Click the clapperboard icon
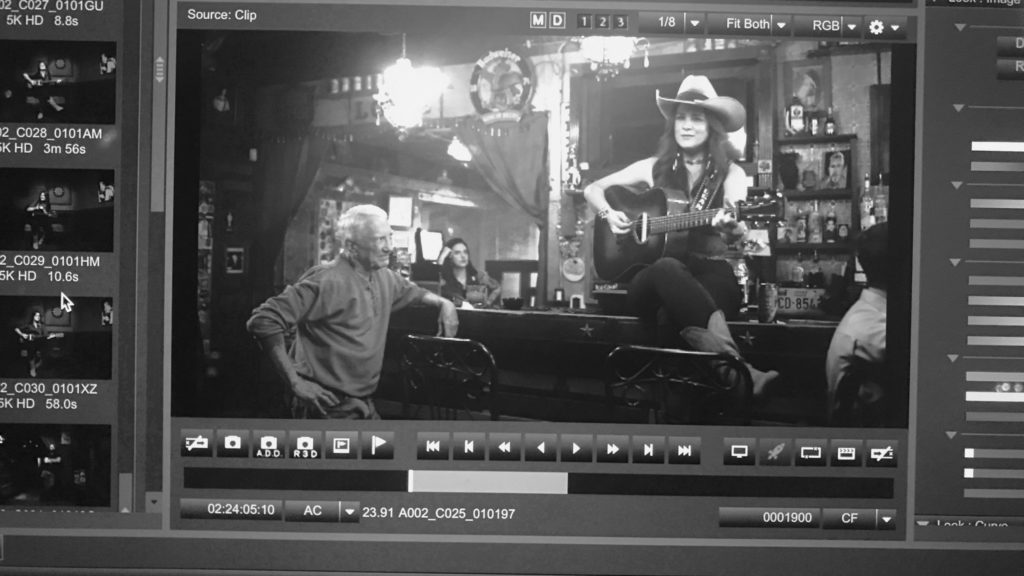 tap(846, 454)
